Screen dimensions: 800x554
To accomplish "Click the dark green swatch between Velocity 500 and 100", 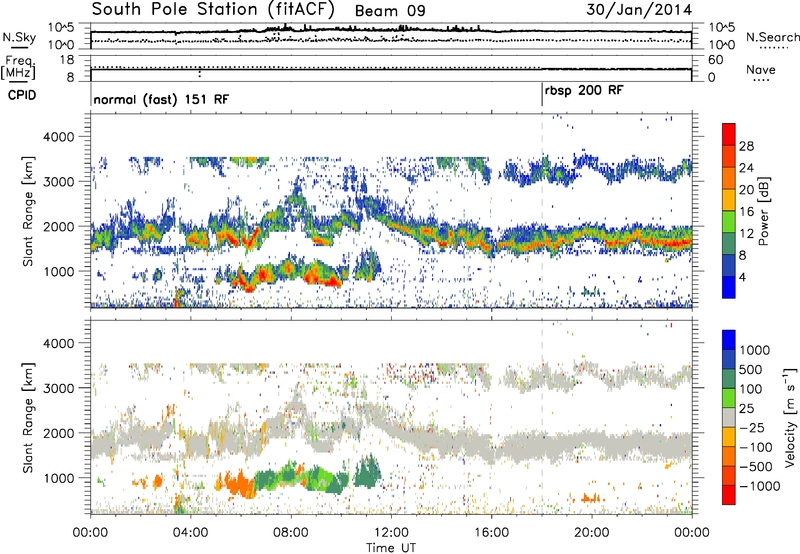I will [729, 379].
